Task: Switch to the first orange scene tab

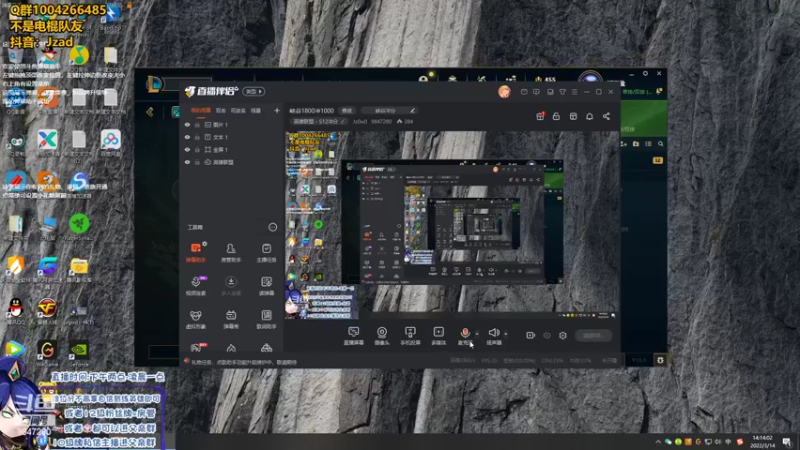Action: 201,110
